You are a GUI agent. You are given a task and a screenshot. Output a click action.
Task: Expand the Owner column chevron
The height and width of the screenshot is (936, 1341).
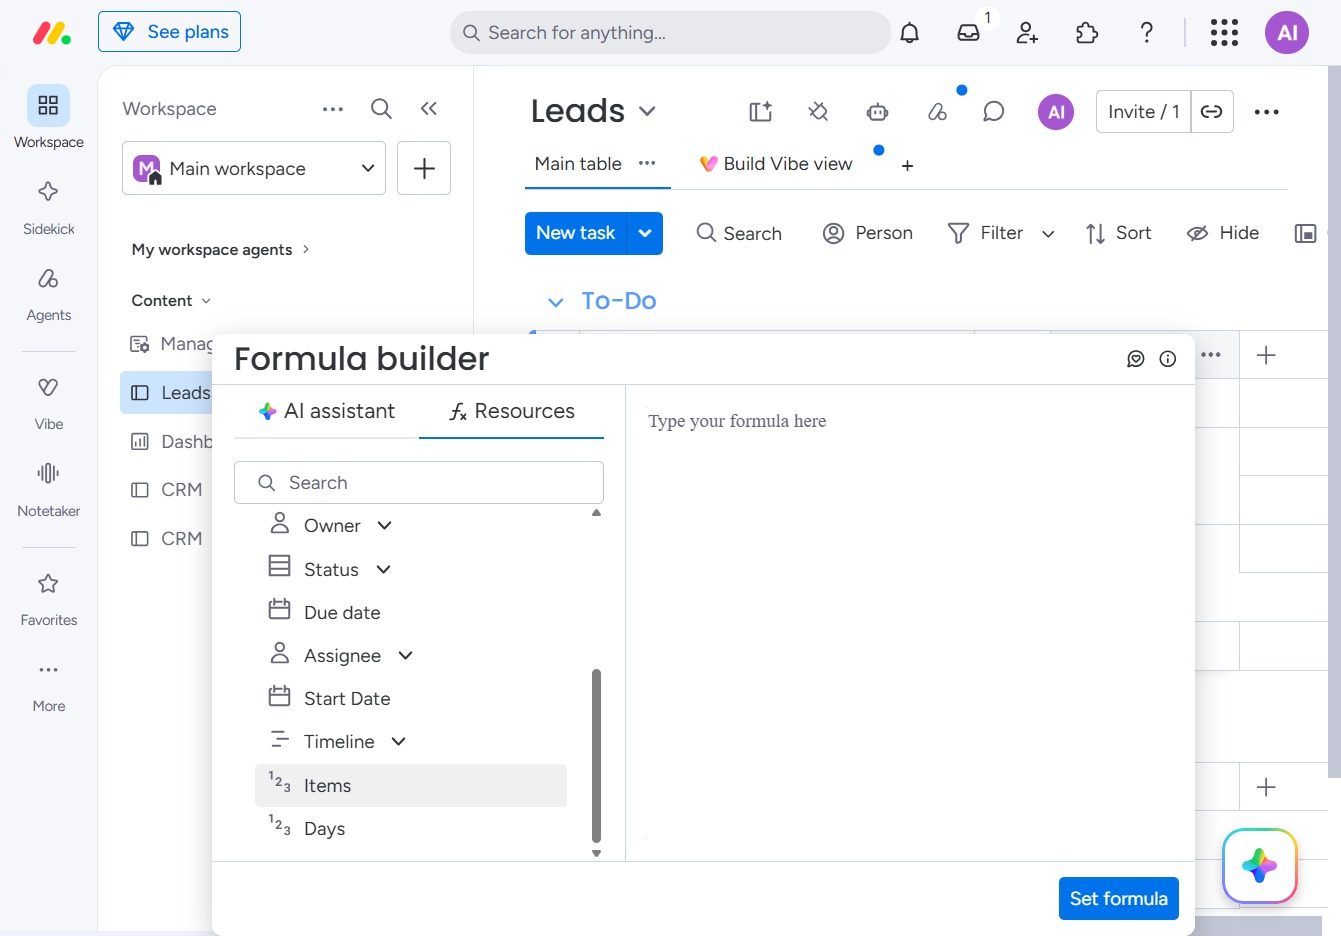(384, 525)
